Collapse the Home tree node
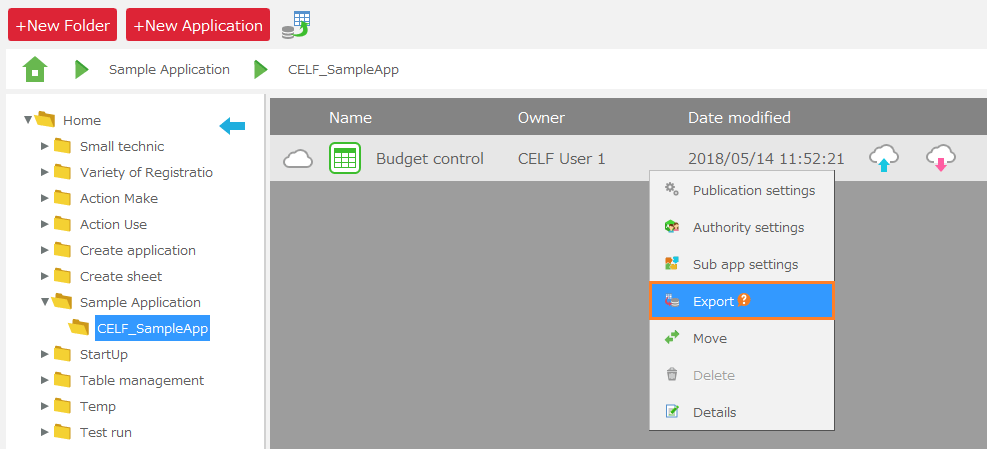 click(x=28, y=120)
